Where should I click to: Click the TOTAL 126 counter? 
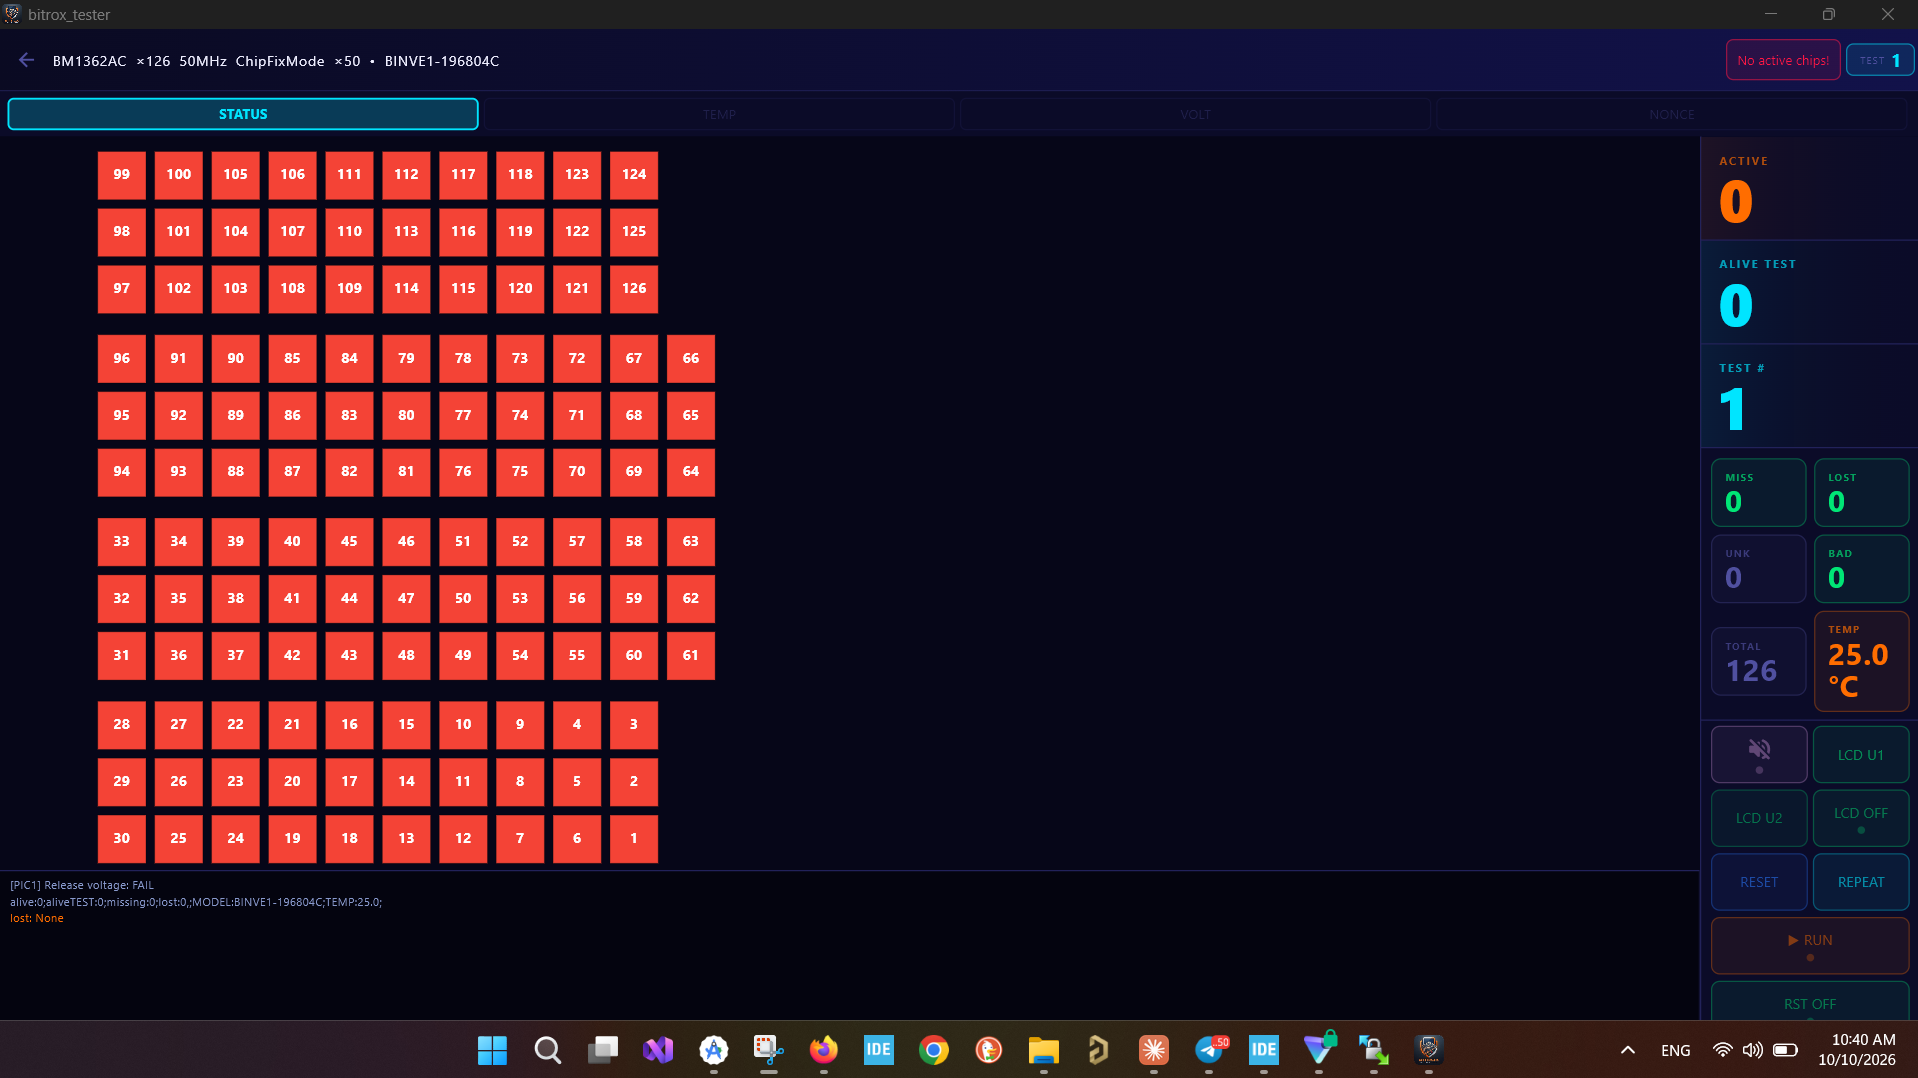pos(1759,661)
